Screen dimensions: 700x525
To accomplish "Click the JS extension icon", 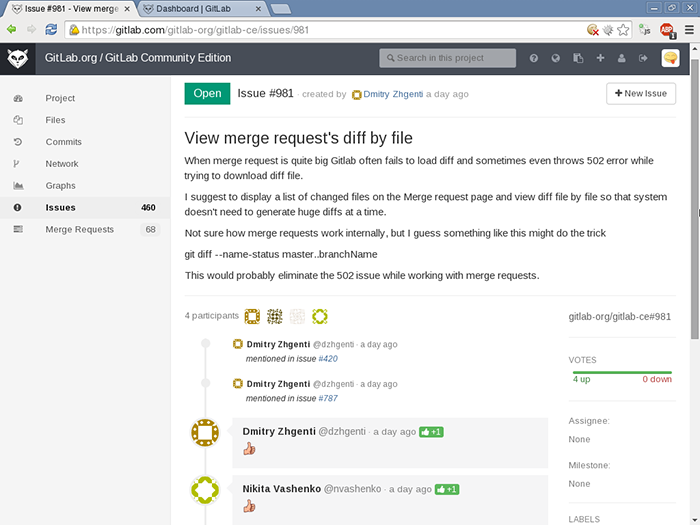I will click(x=644, y=30).
